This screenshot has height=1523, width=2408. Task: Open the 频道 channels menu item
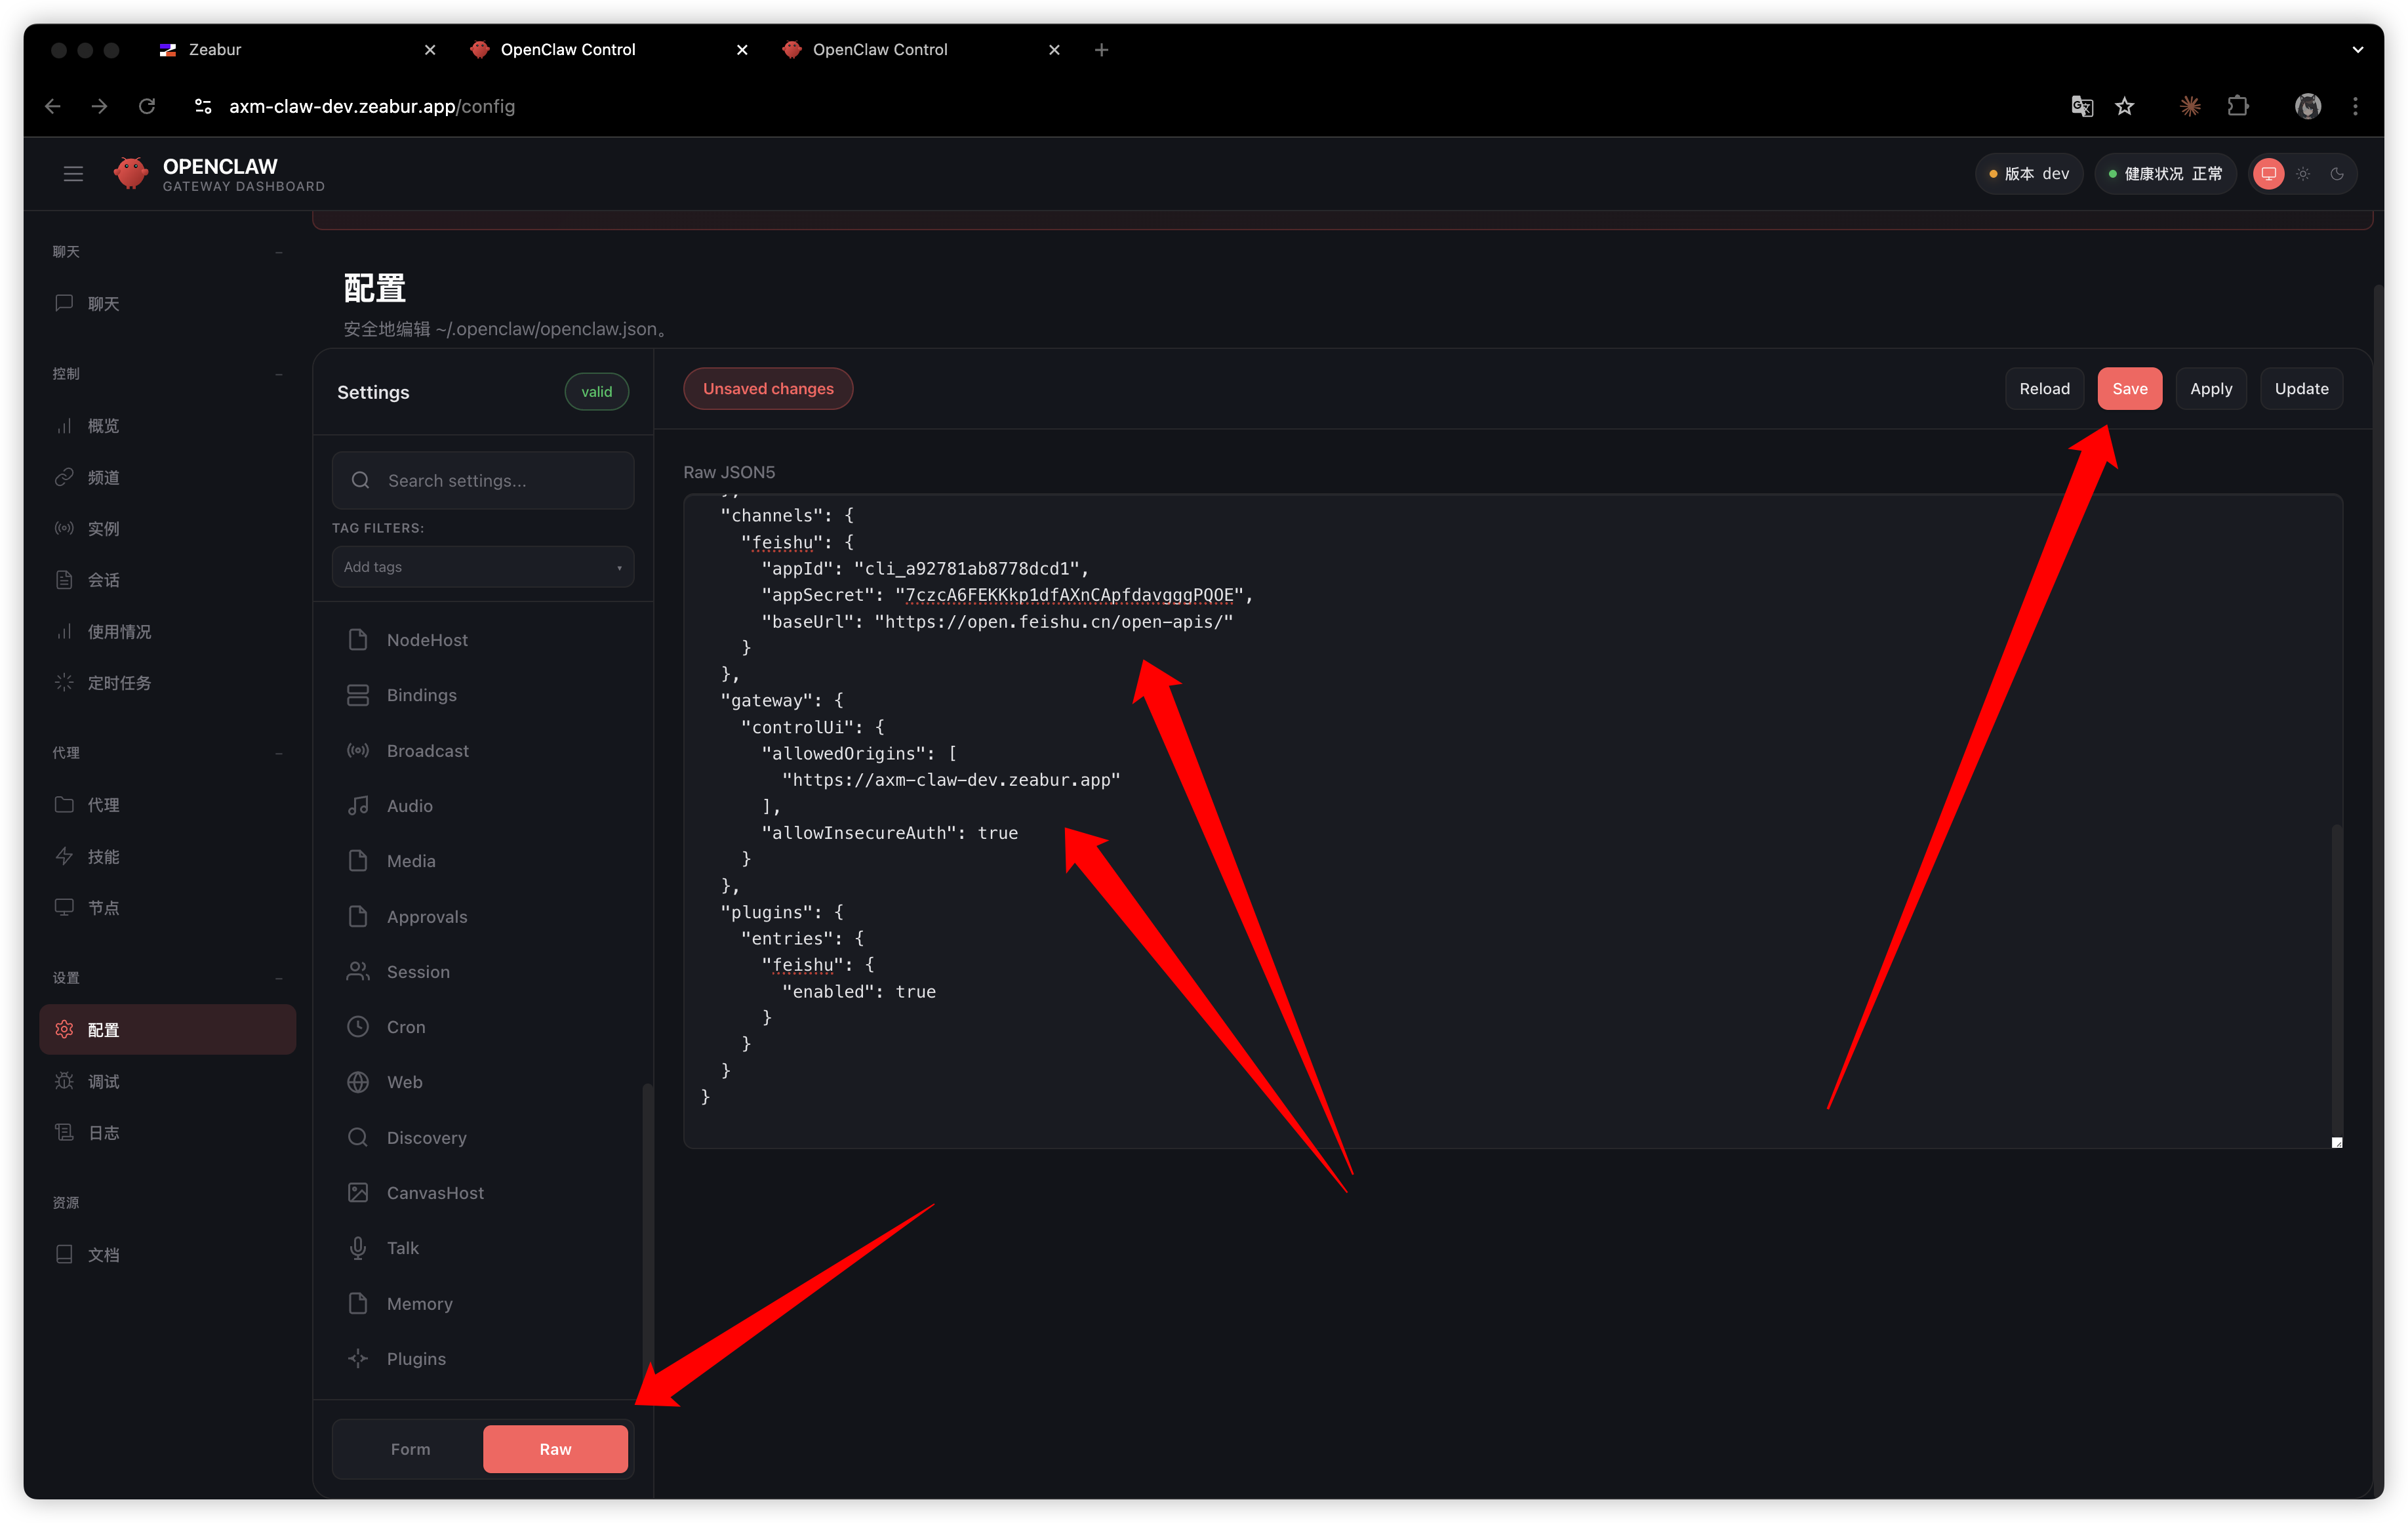[x=103, y=477]
